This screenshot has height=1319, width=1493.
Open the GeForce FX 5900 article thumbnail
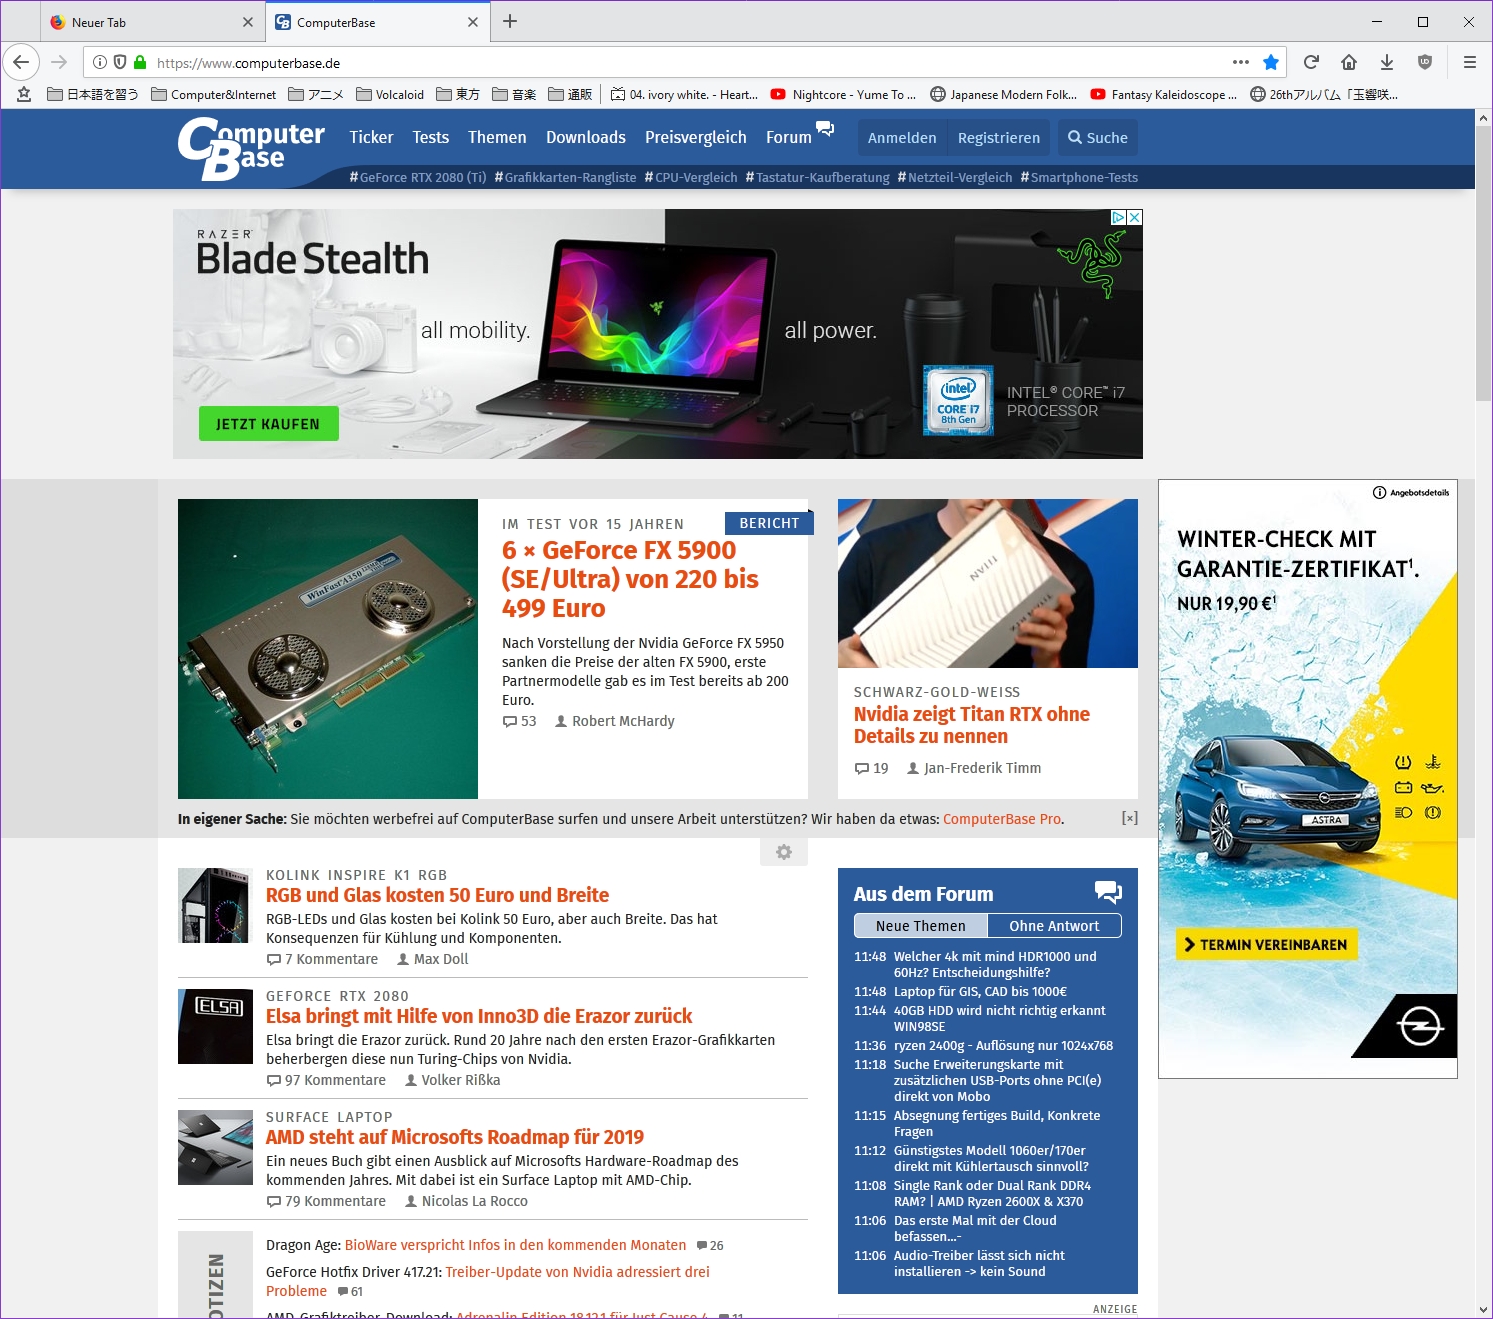point(328,649)
